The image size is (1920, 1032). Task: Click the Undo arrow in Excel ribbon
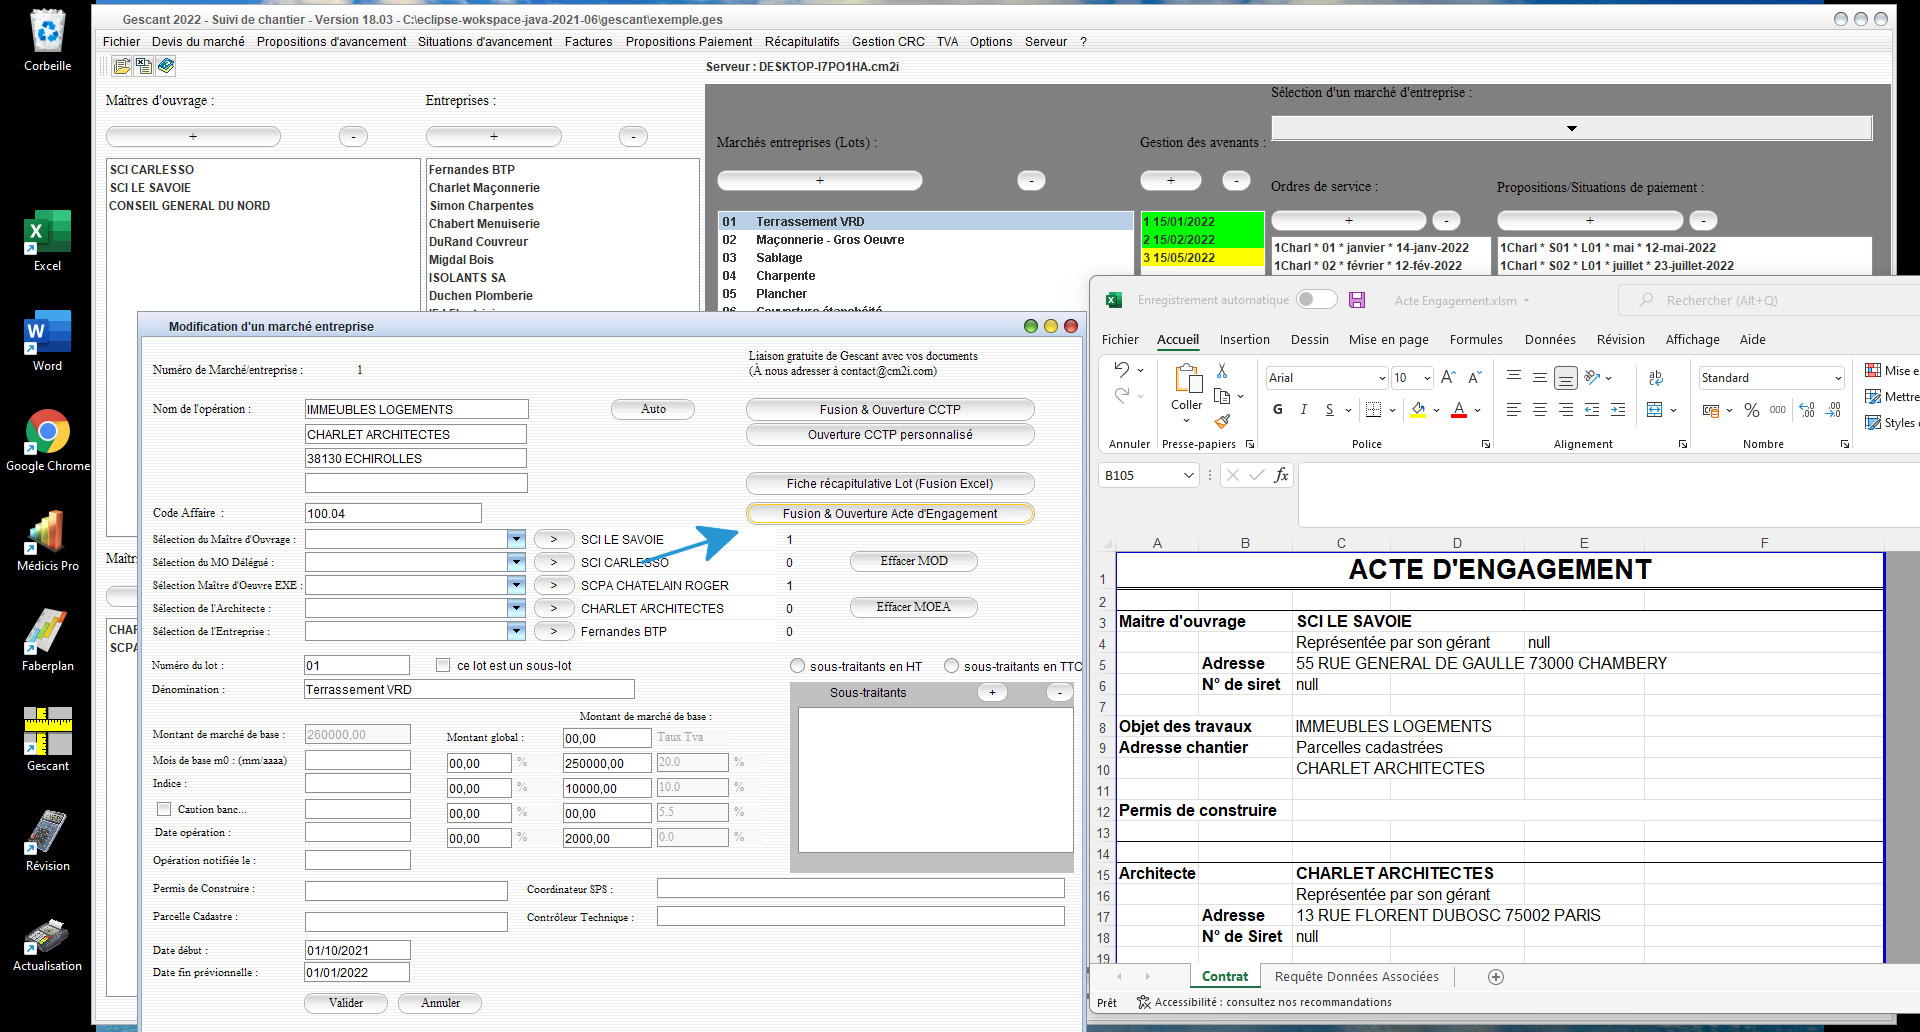tap(1122, 370)
